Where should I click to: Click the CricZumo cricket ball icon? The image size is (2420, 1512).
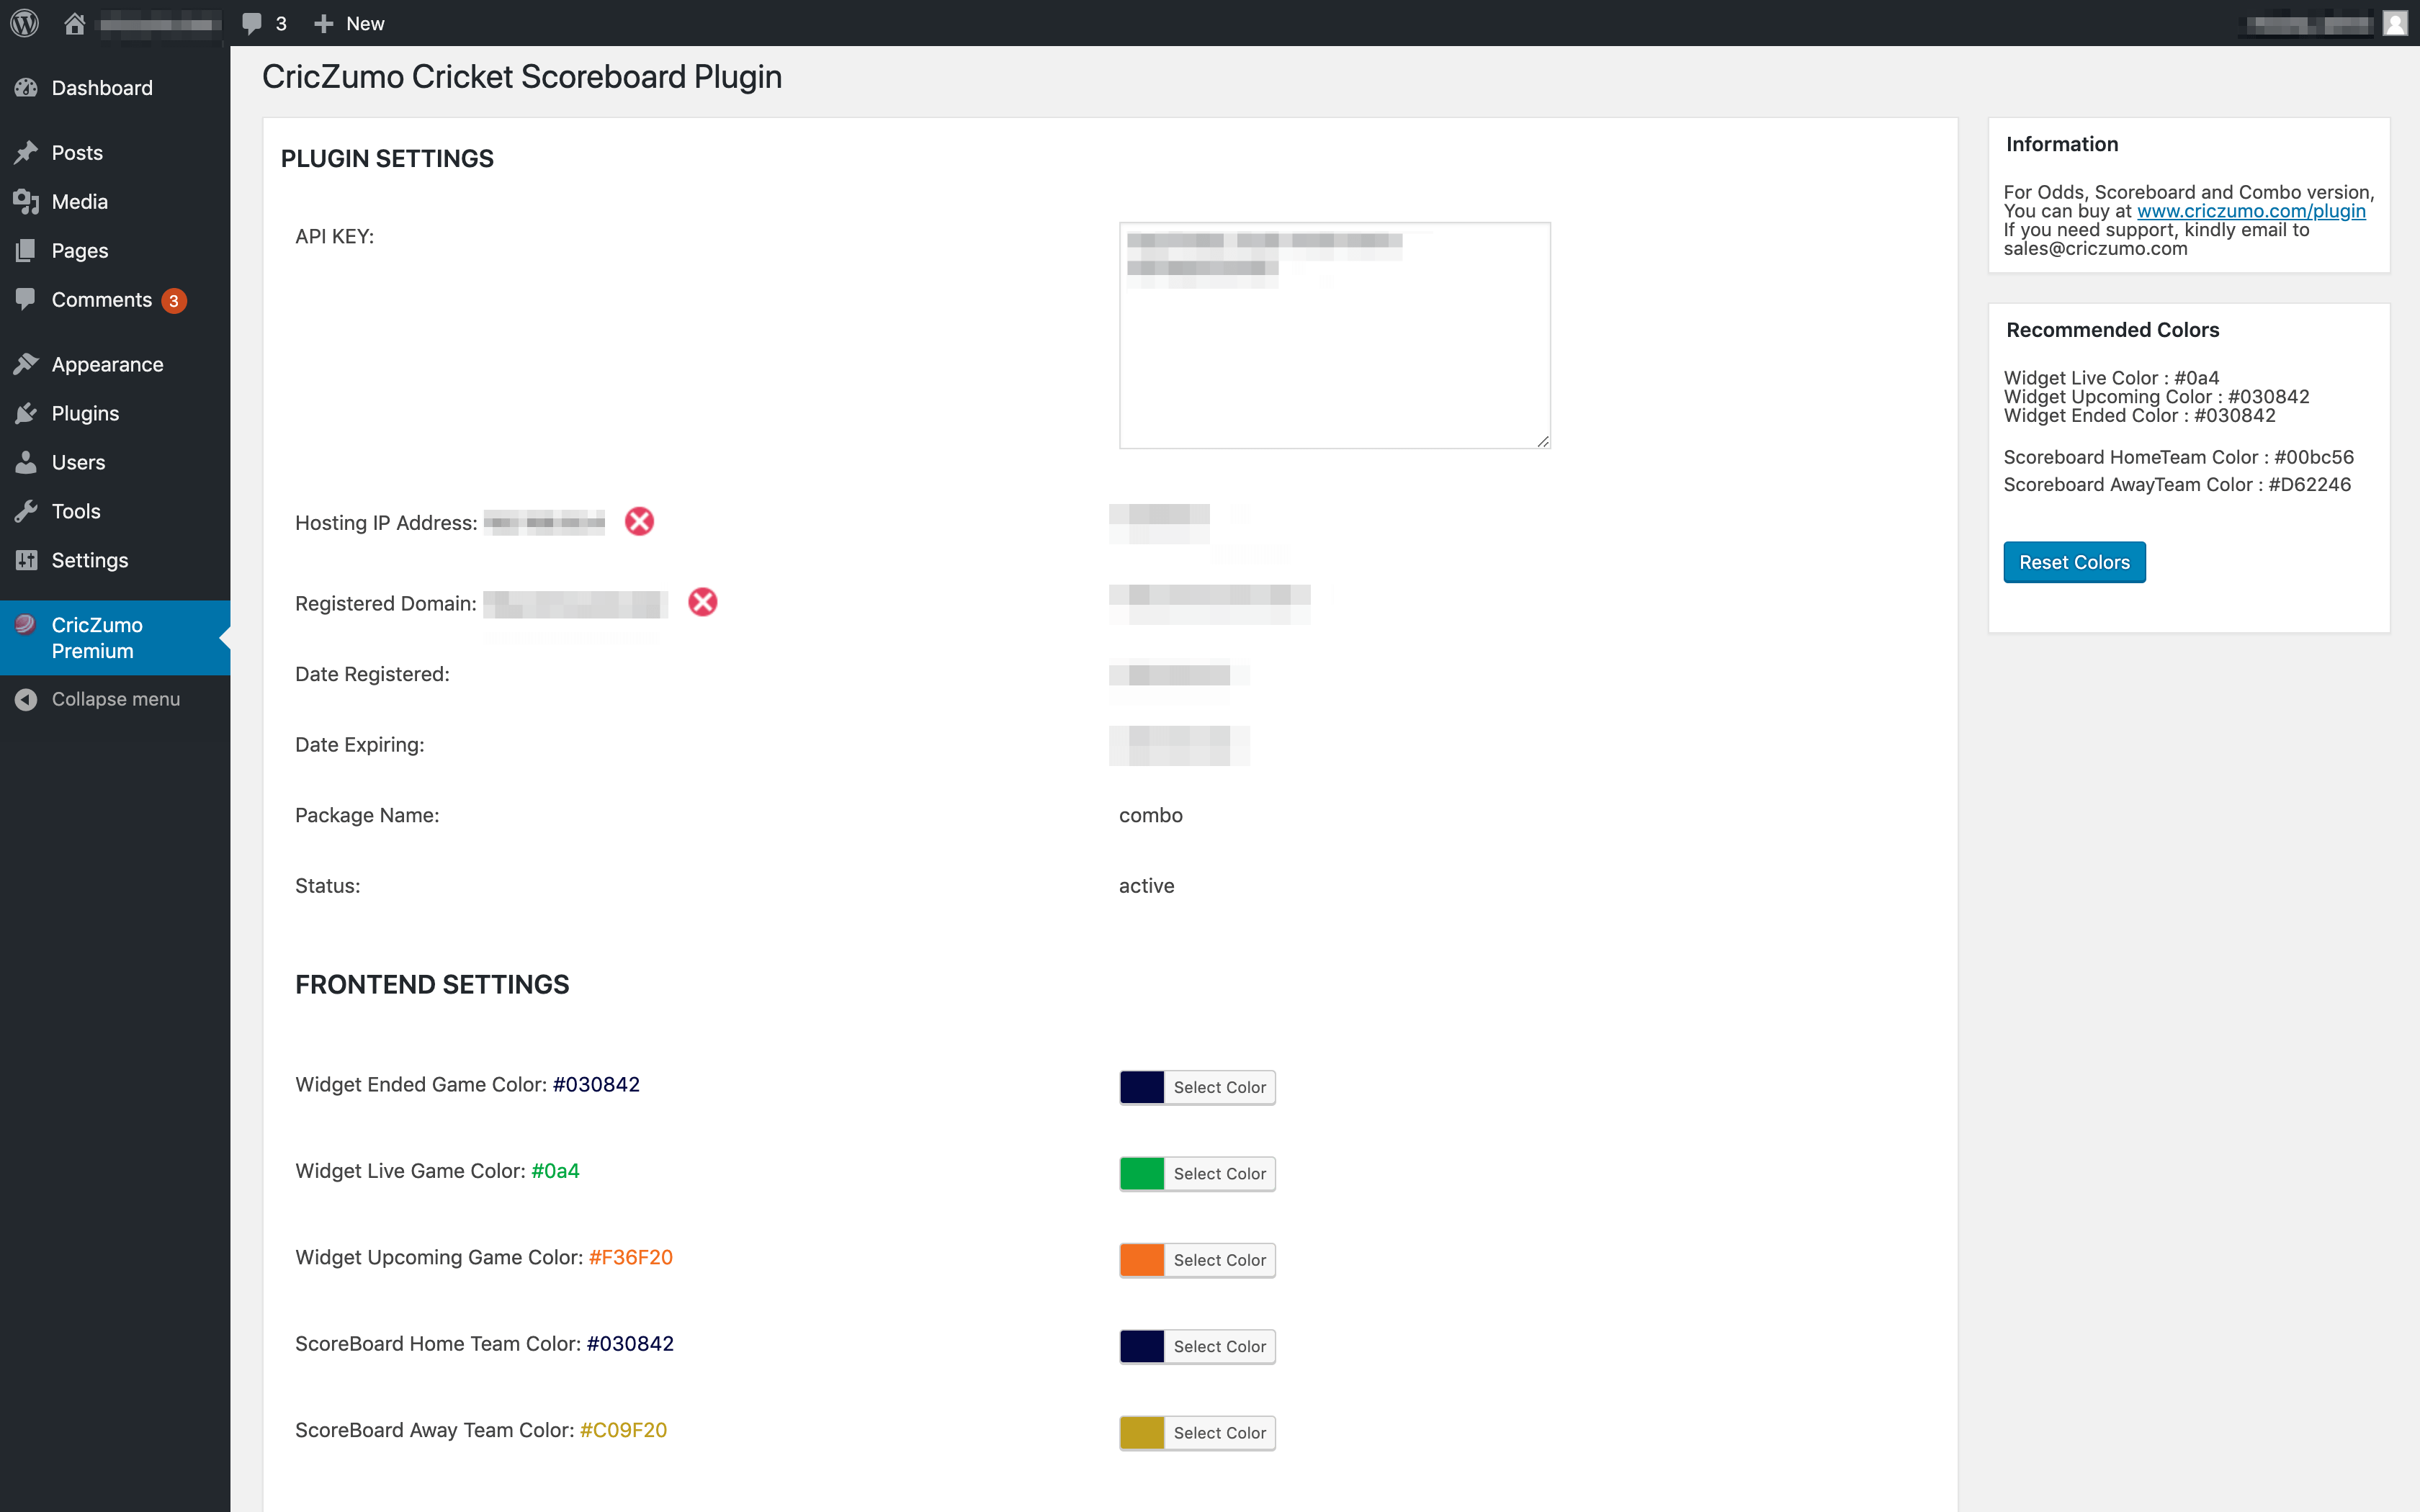(26, 625)
